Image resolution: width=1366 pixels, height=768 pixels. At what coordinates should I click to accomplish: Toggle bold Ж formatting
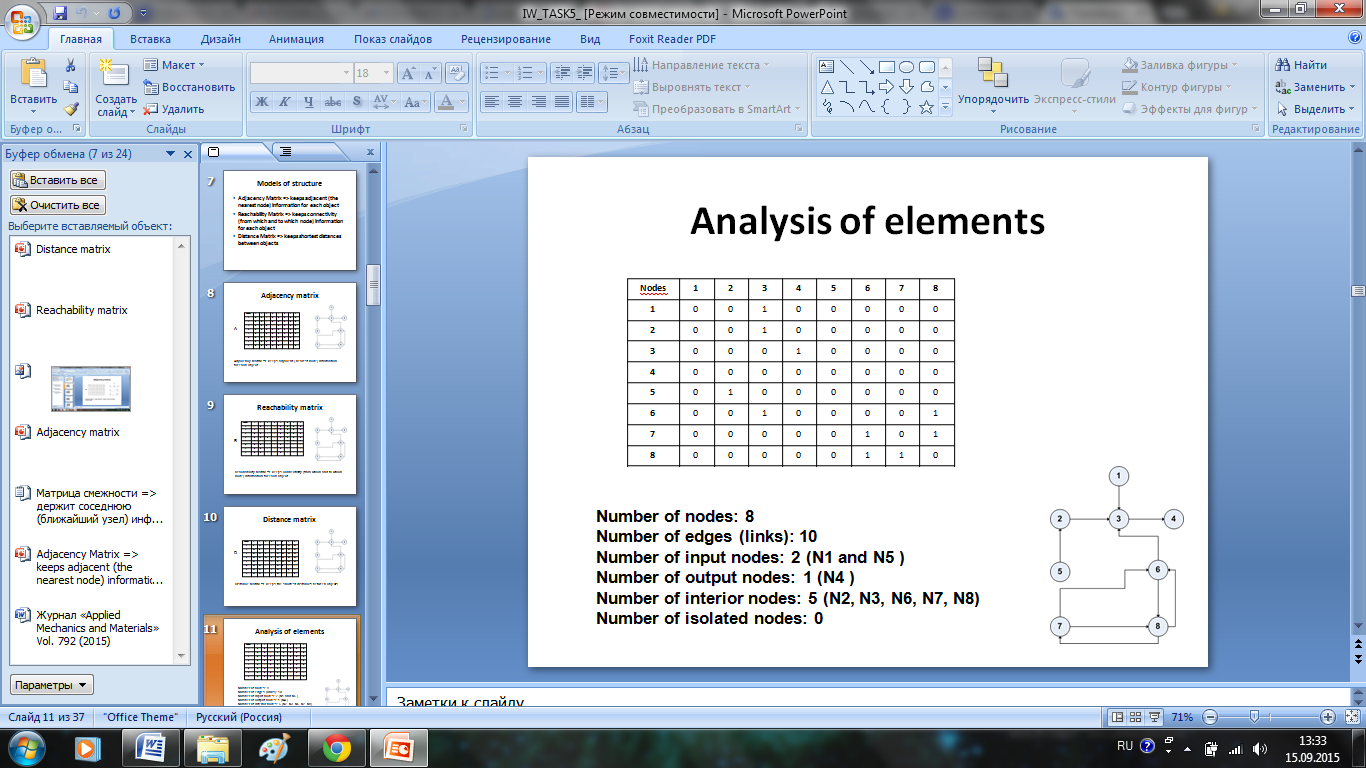[261, 102]
